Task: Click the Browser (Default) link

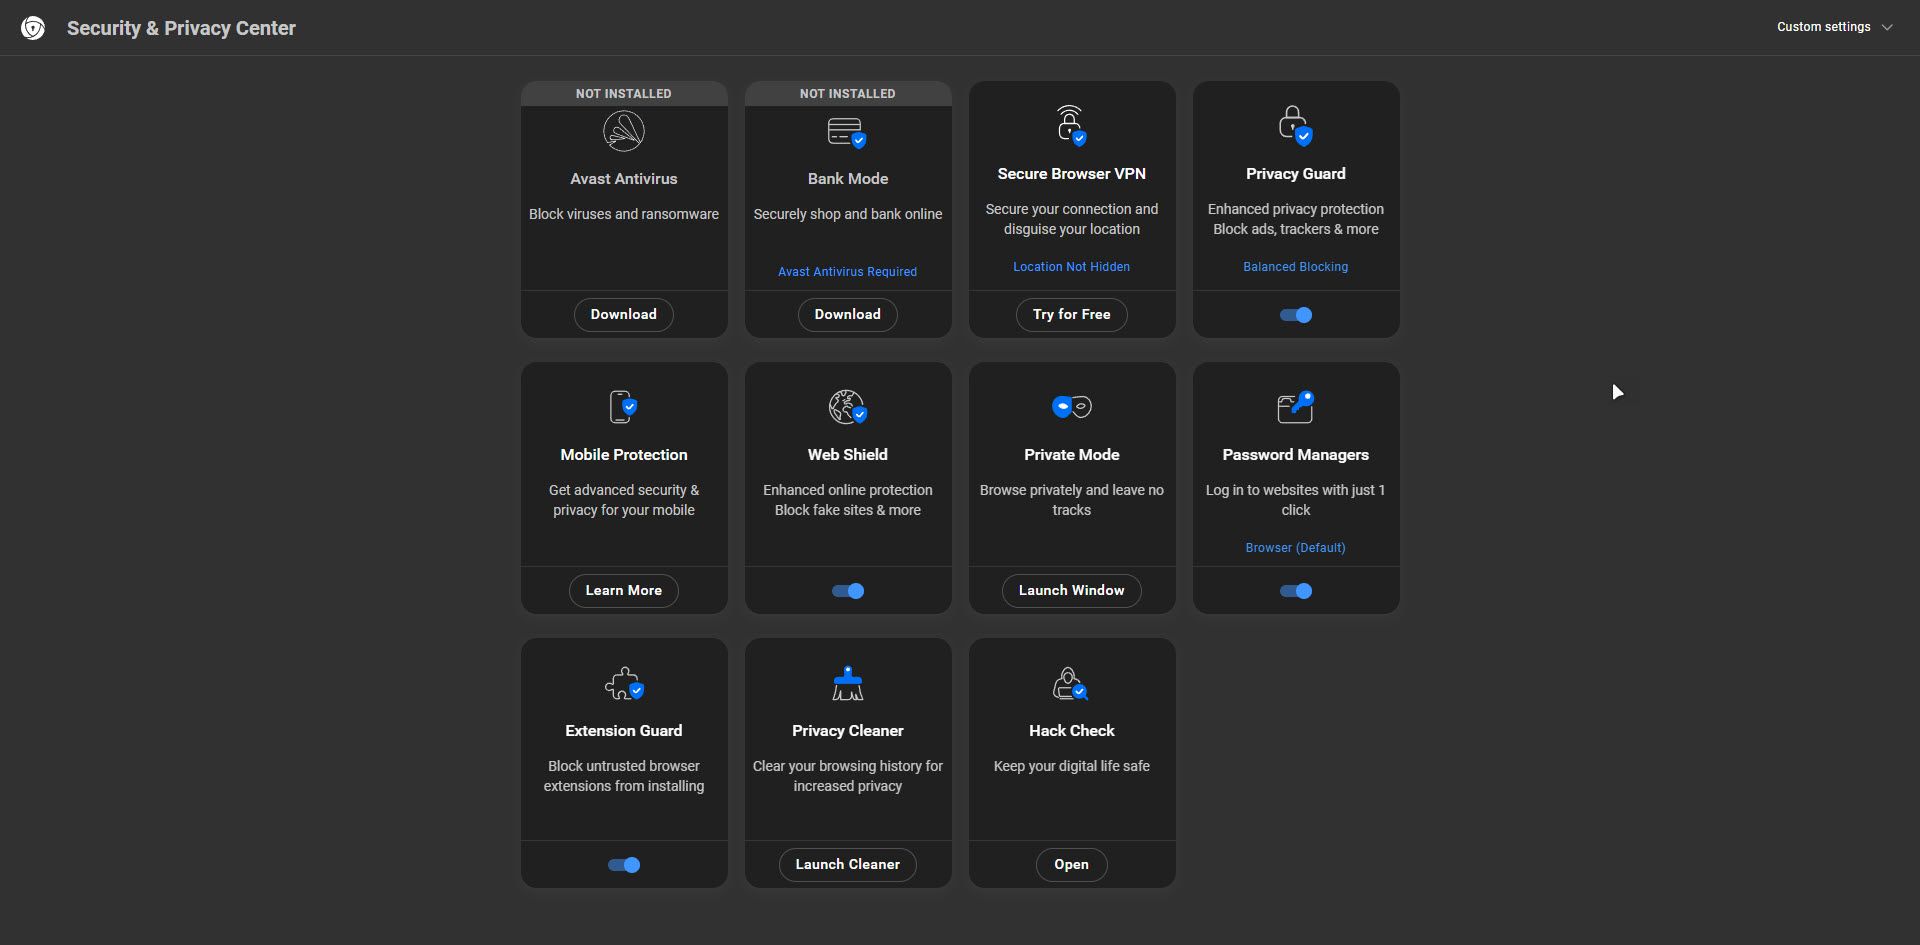Action: (1296, 548)
